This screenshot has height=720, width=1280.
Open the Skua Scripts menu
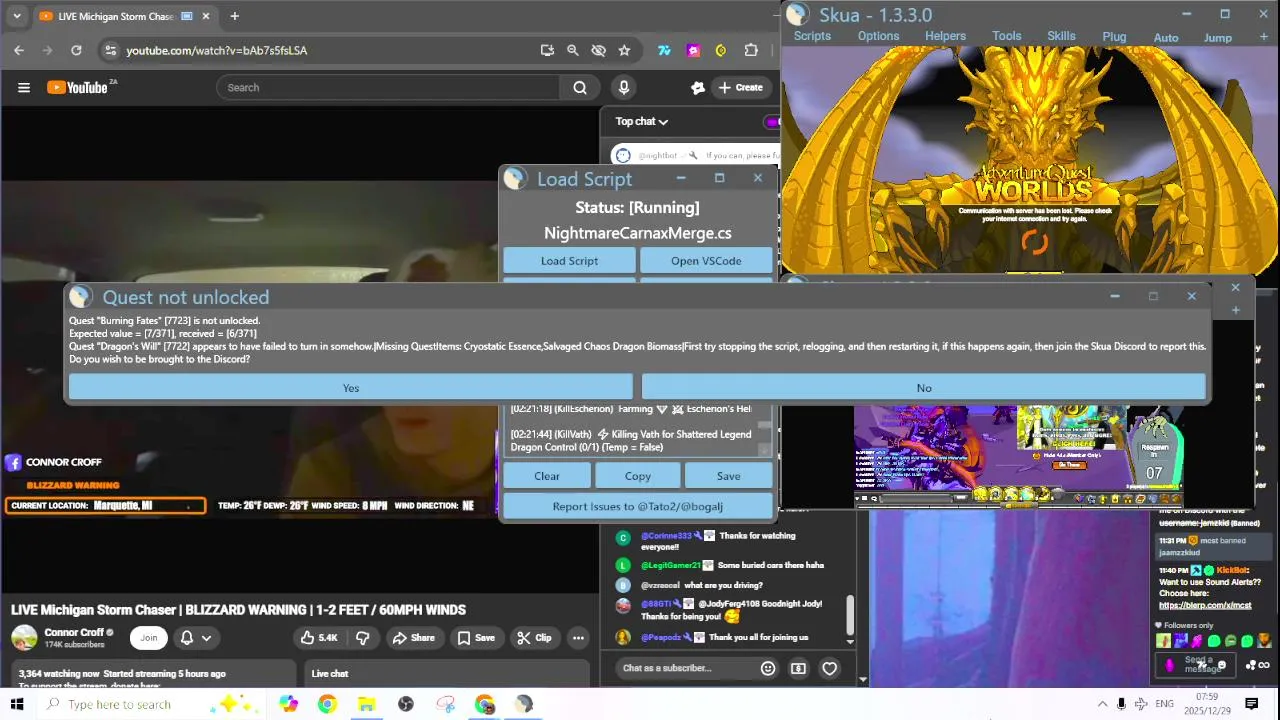click(812, 36)
